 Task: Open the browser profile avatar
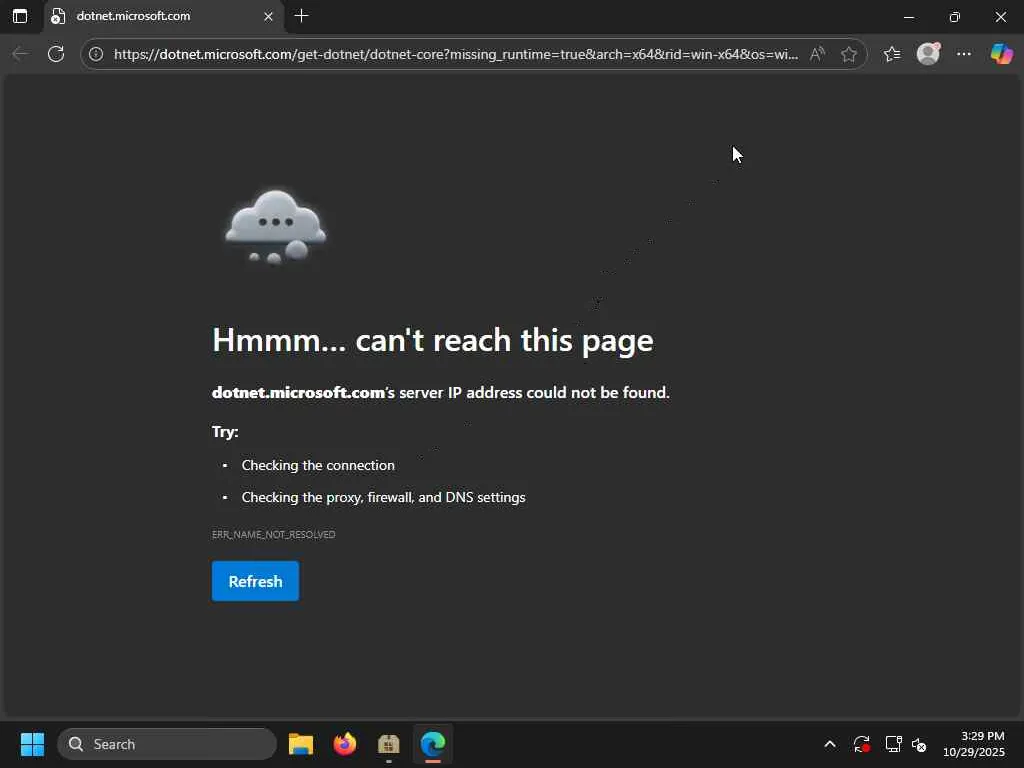click(928, 54)
